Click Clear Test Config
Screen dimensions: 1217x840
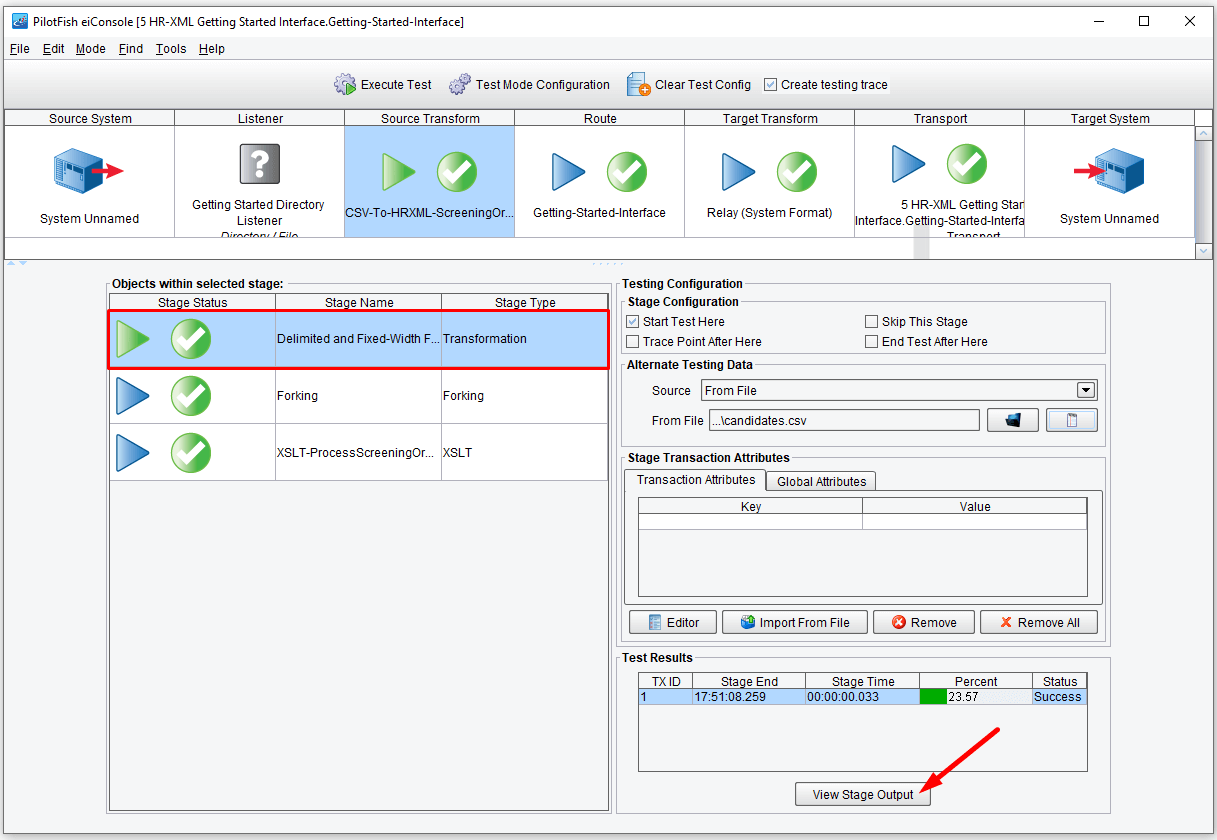pyautogui.click(x=689, y=85)
